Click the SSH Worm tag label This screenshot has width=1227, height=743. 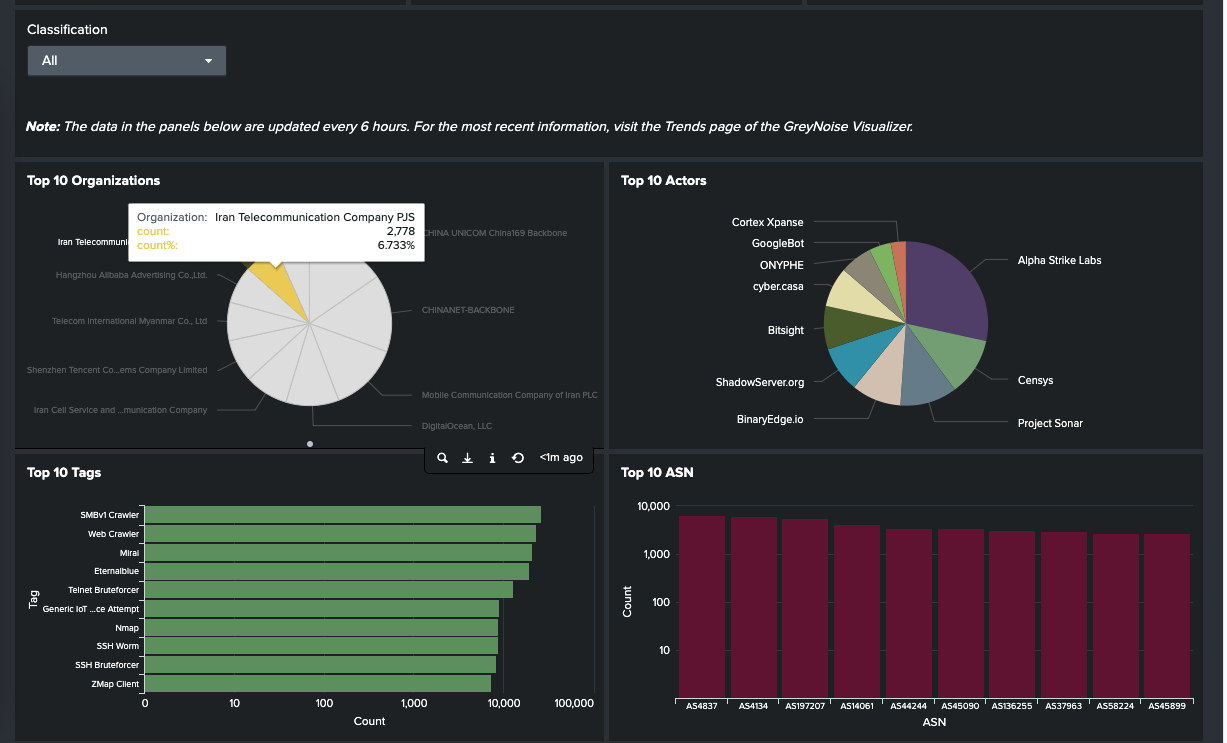pyautogui.click(x=118, y=646)
